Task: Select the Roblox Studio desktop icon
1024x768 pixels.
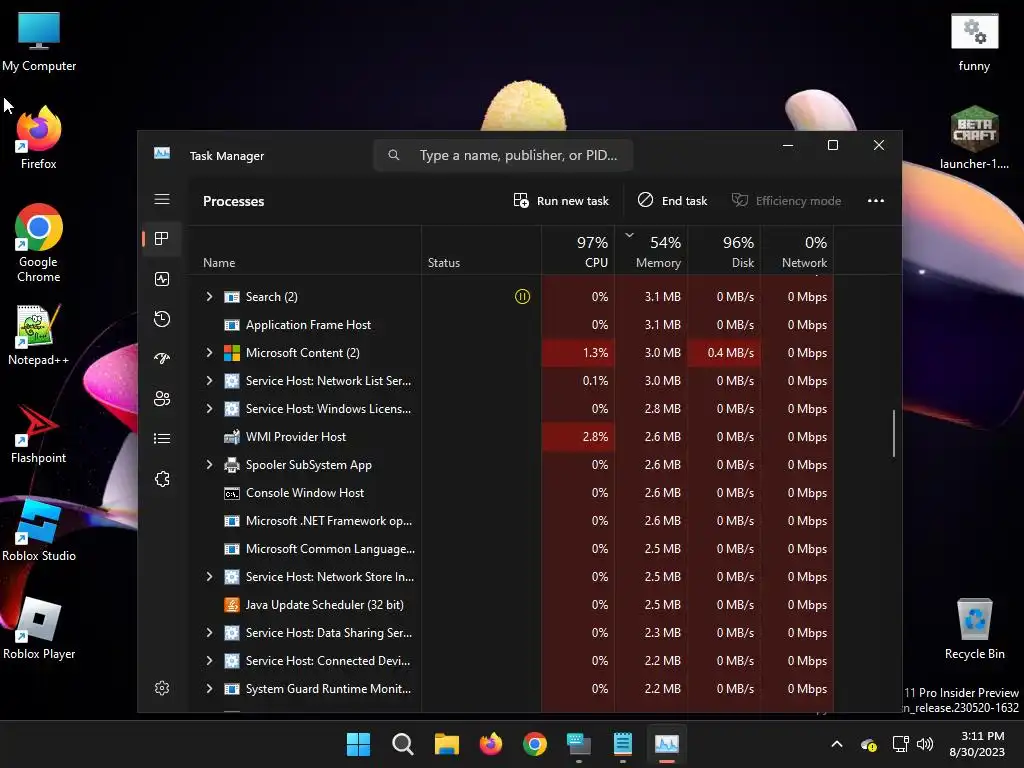Action: (x=39, y=532)
